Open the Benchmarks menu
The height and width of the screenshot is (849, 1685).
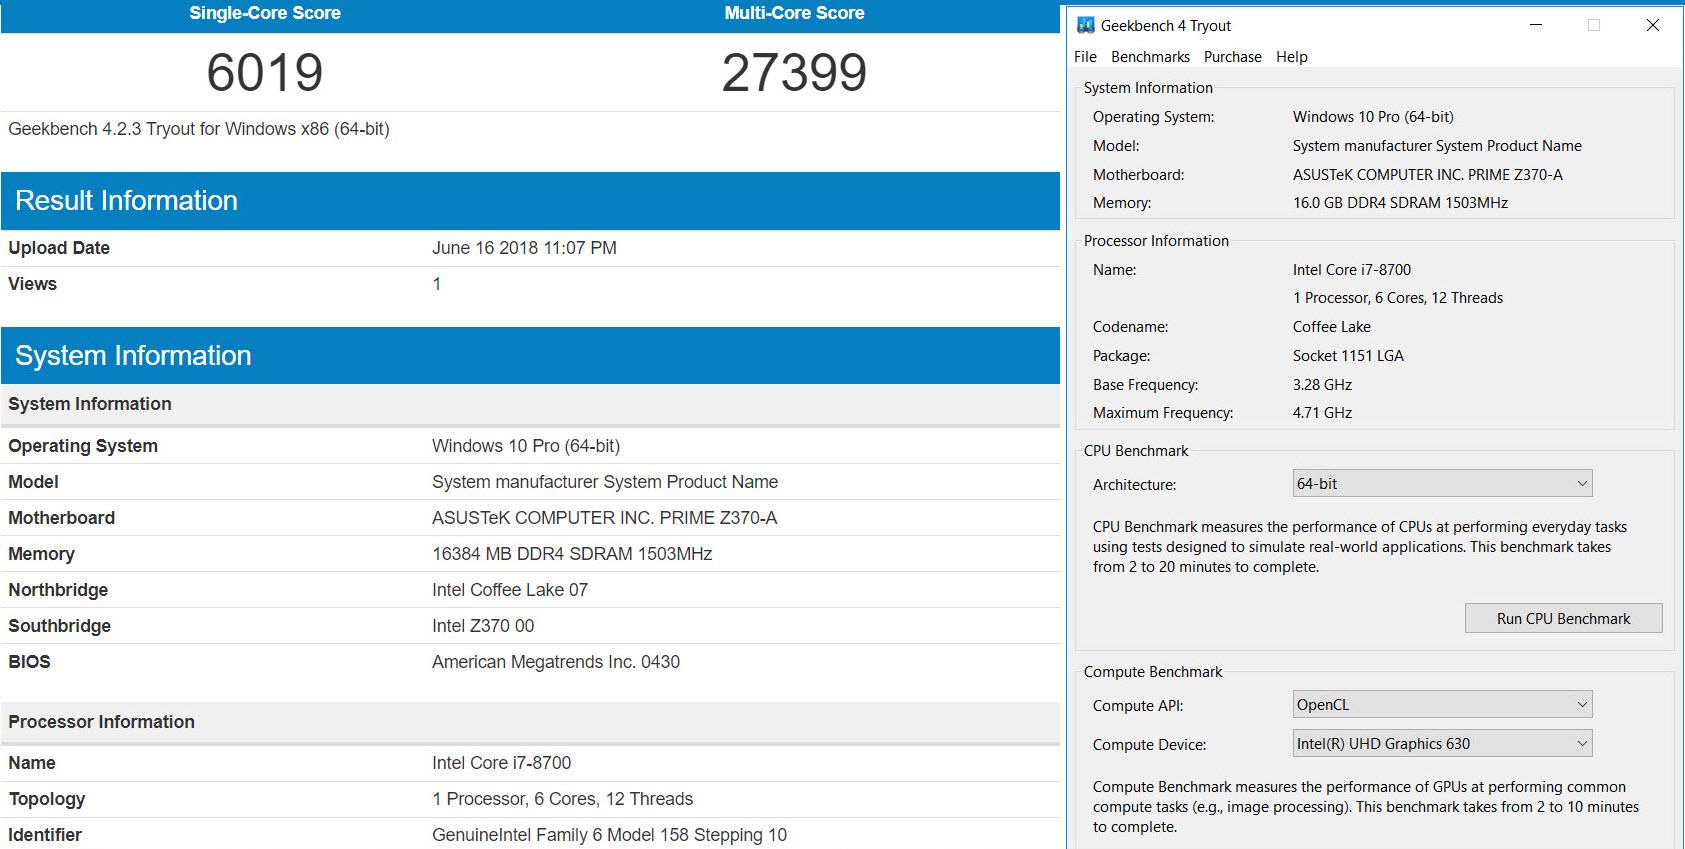1150,57
